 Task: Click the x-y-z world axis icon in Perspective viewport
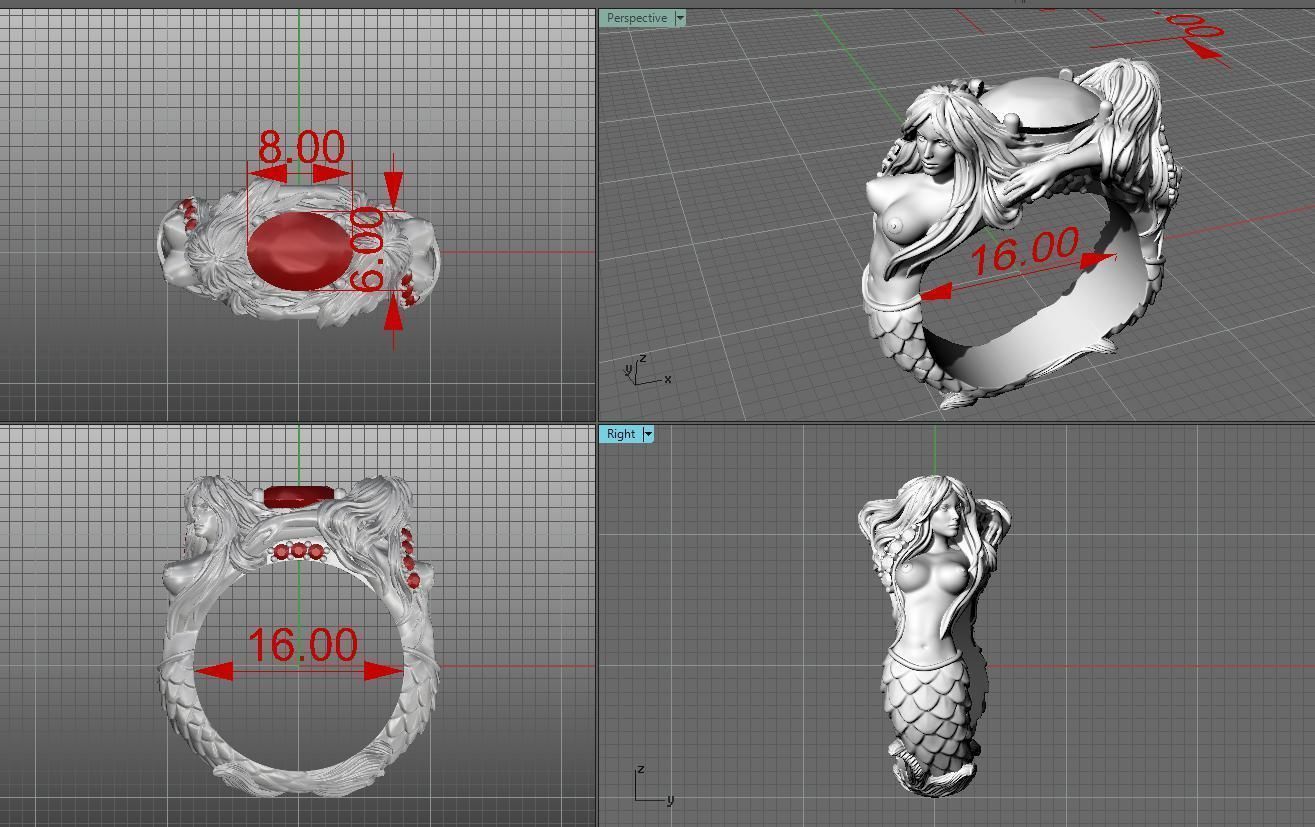click(x=646, y=371)
